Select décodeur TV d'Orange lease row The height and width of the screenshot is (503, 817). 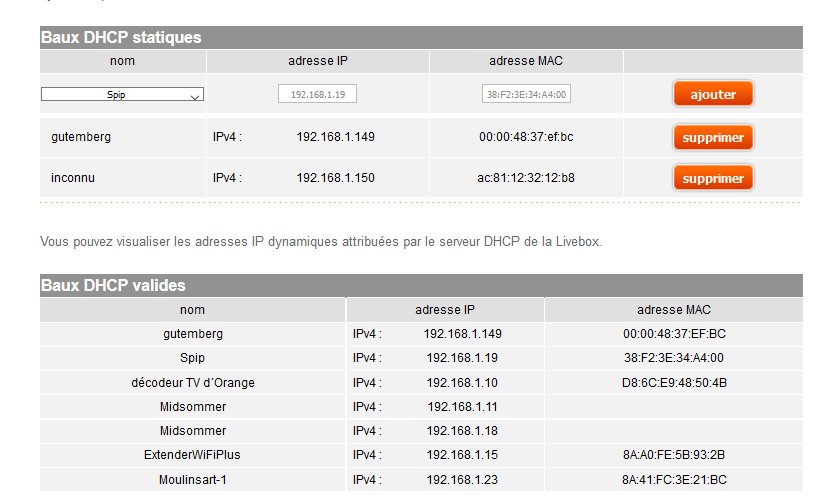point(192,382)
